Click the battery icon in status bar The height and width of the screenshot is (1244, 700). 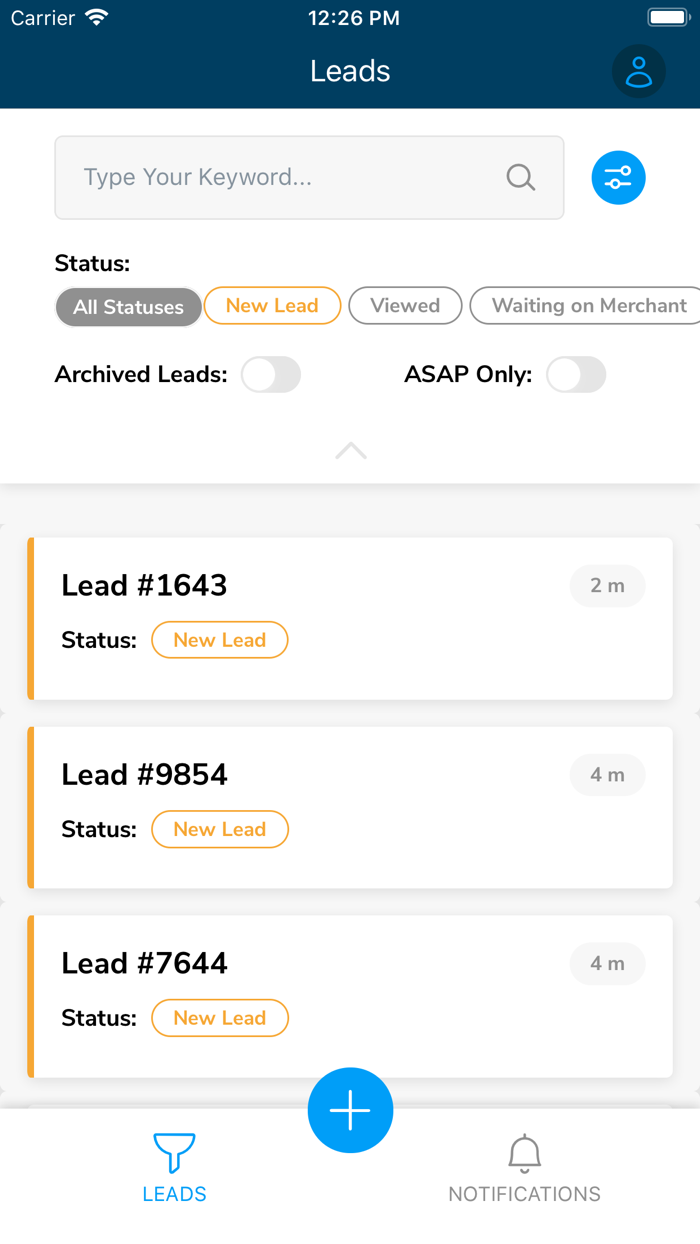pyautogui.click(x=667, y=18)
